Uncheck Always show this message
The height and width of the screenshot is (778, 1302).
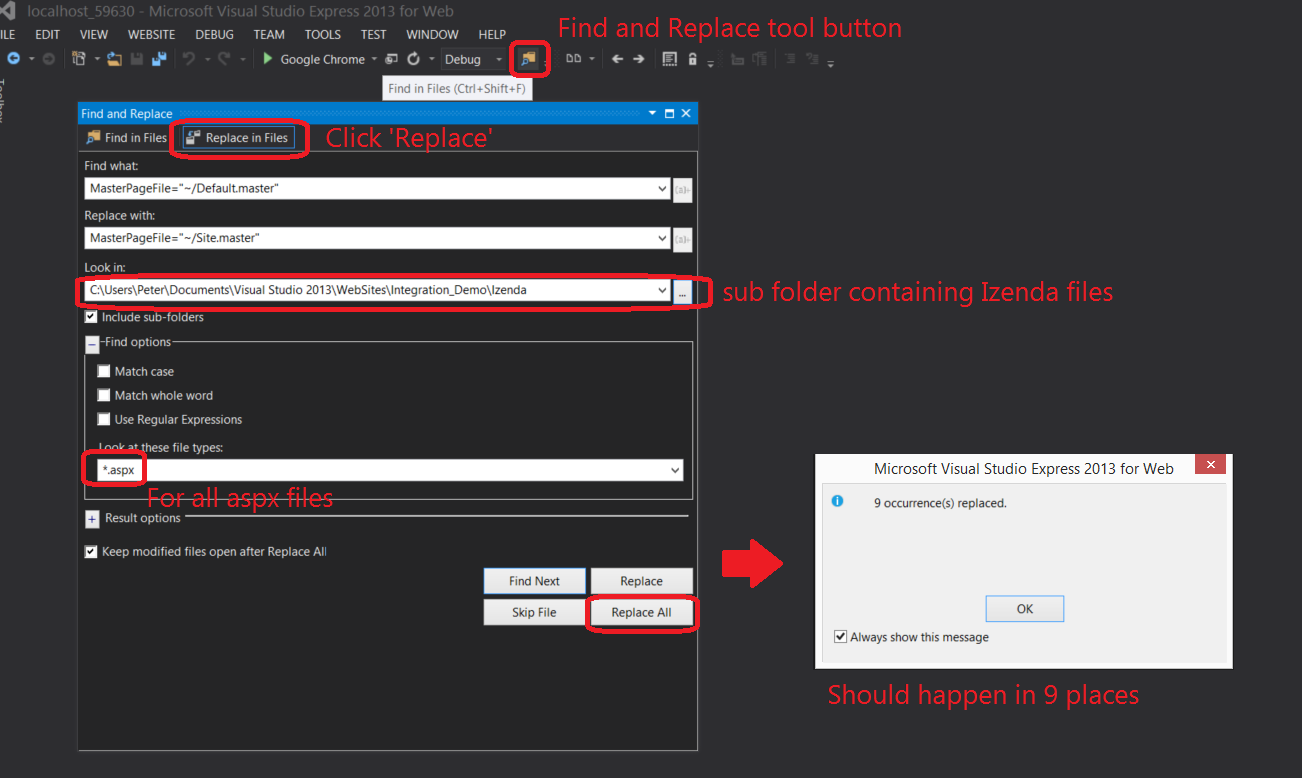tap(840, 637)
